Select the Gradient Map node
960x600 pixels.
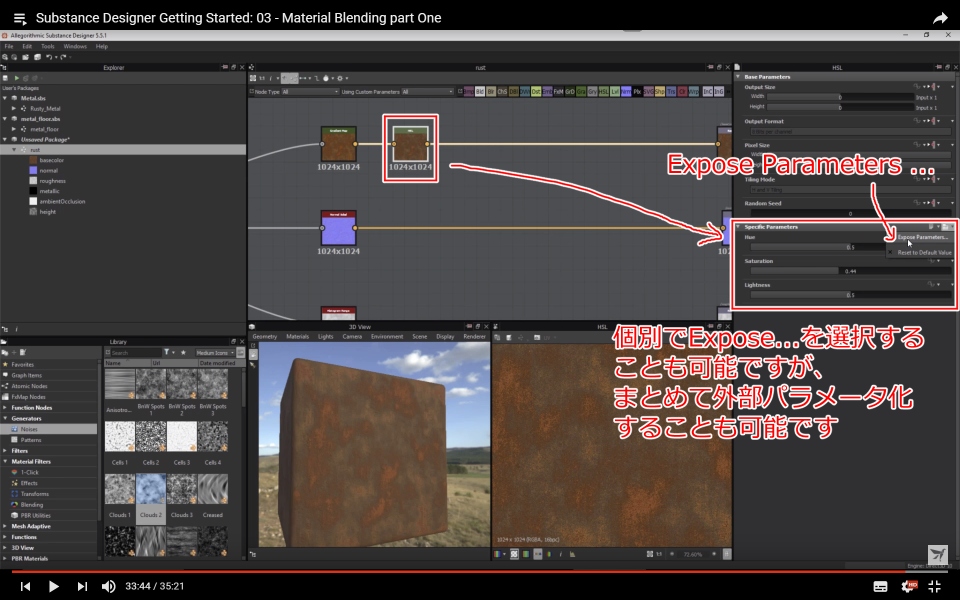[x=339, y=144]
